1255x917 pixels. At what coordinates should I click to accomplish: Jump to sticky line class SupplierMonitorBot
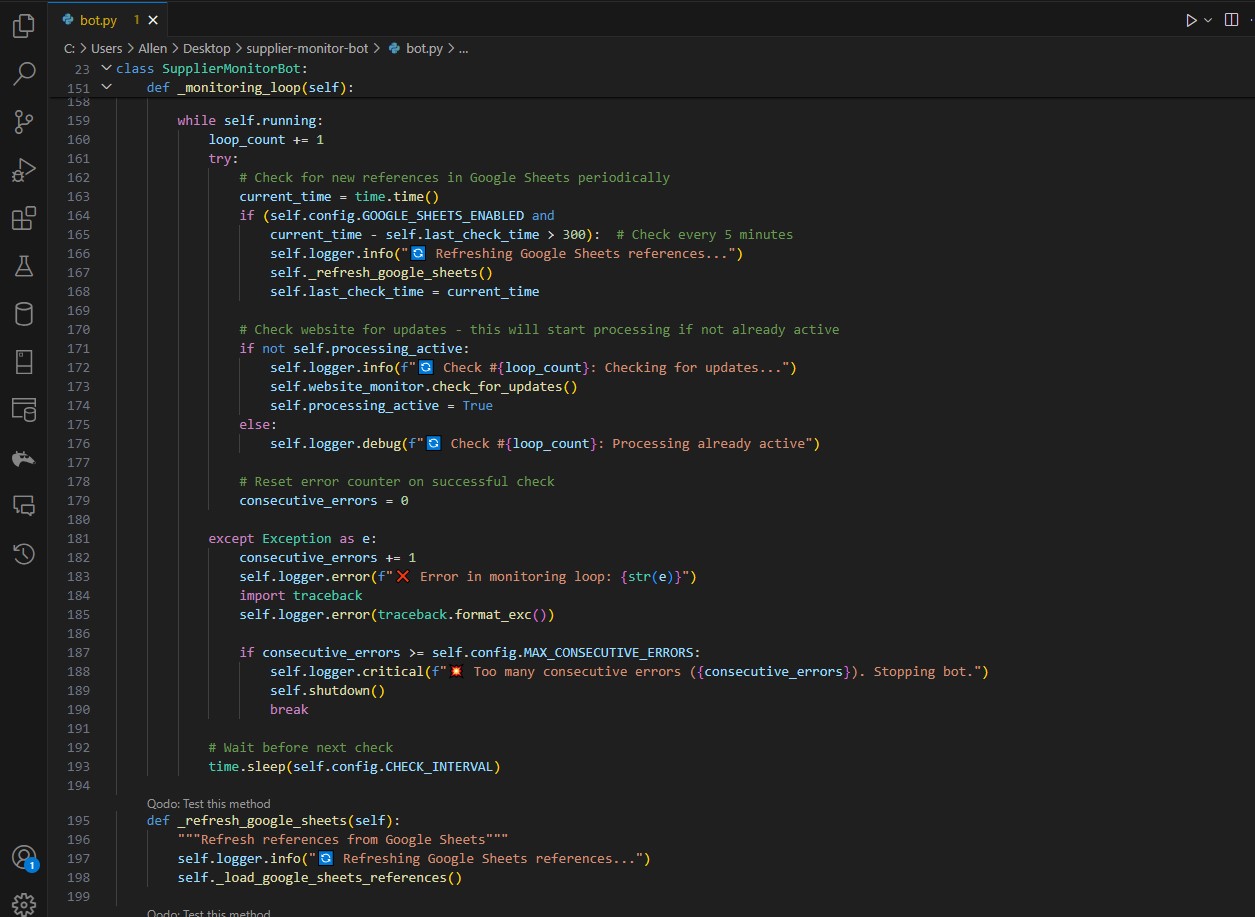coord(212,69)
